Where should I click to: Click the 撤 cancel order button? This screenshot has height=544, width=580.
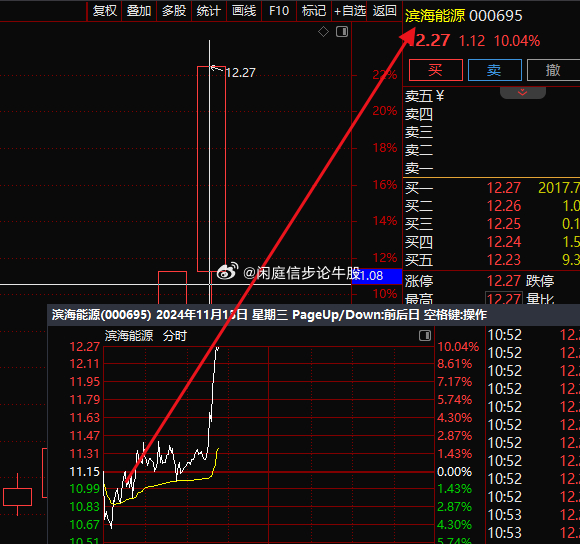coord(553,70)
